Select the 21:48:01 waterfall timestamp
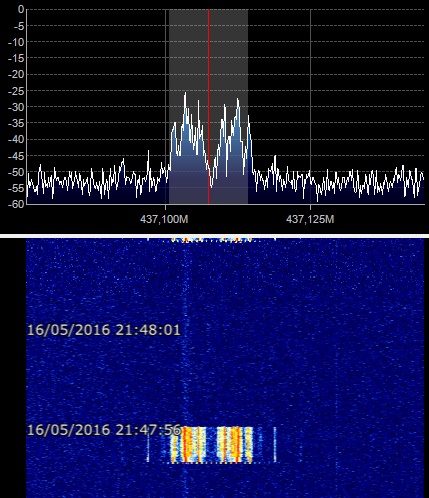This screenshot has height=498, width=429. (104, 330)
